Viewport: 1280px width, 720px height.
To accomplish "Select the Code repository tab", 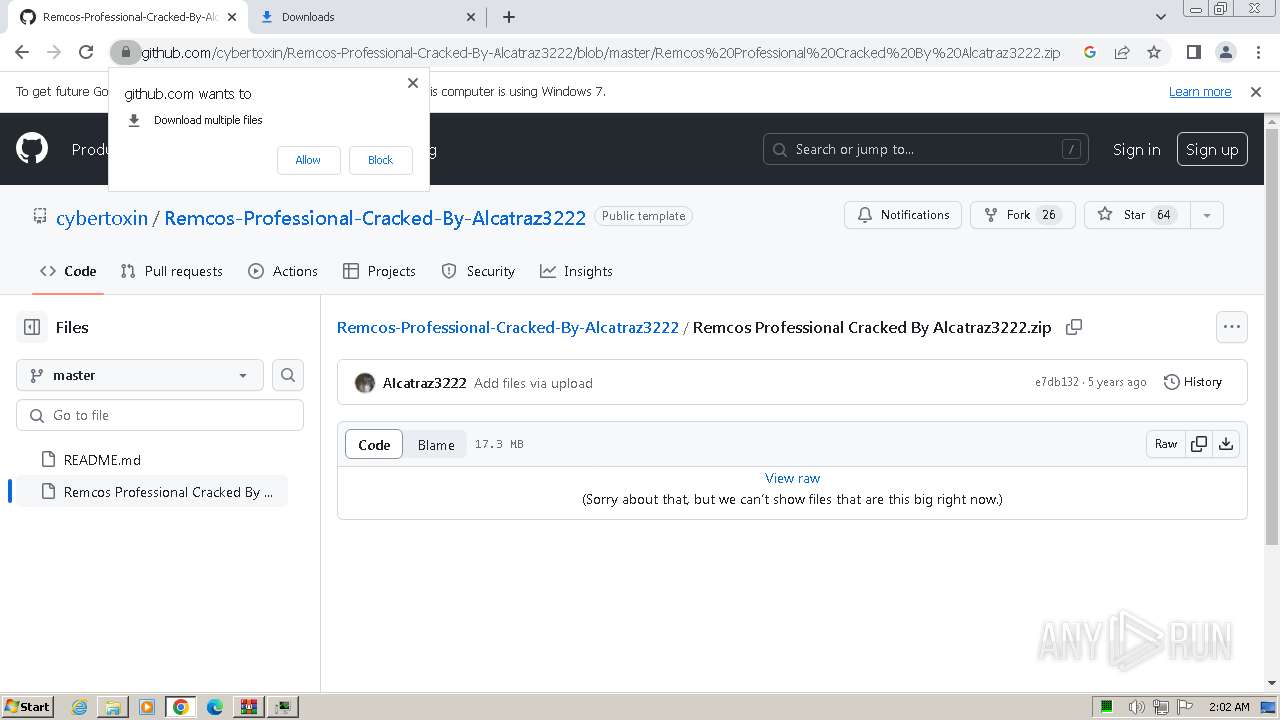I will (x=68, y=271).
